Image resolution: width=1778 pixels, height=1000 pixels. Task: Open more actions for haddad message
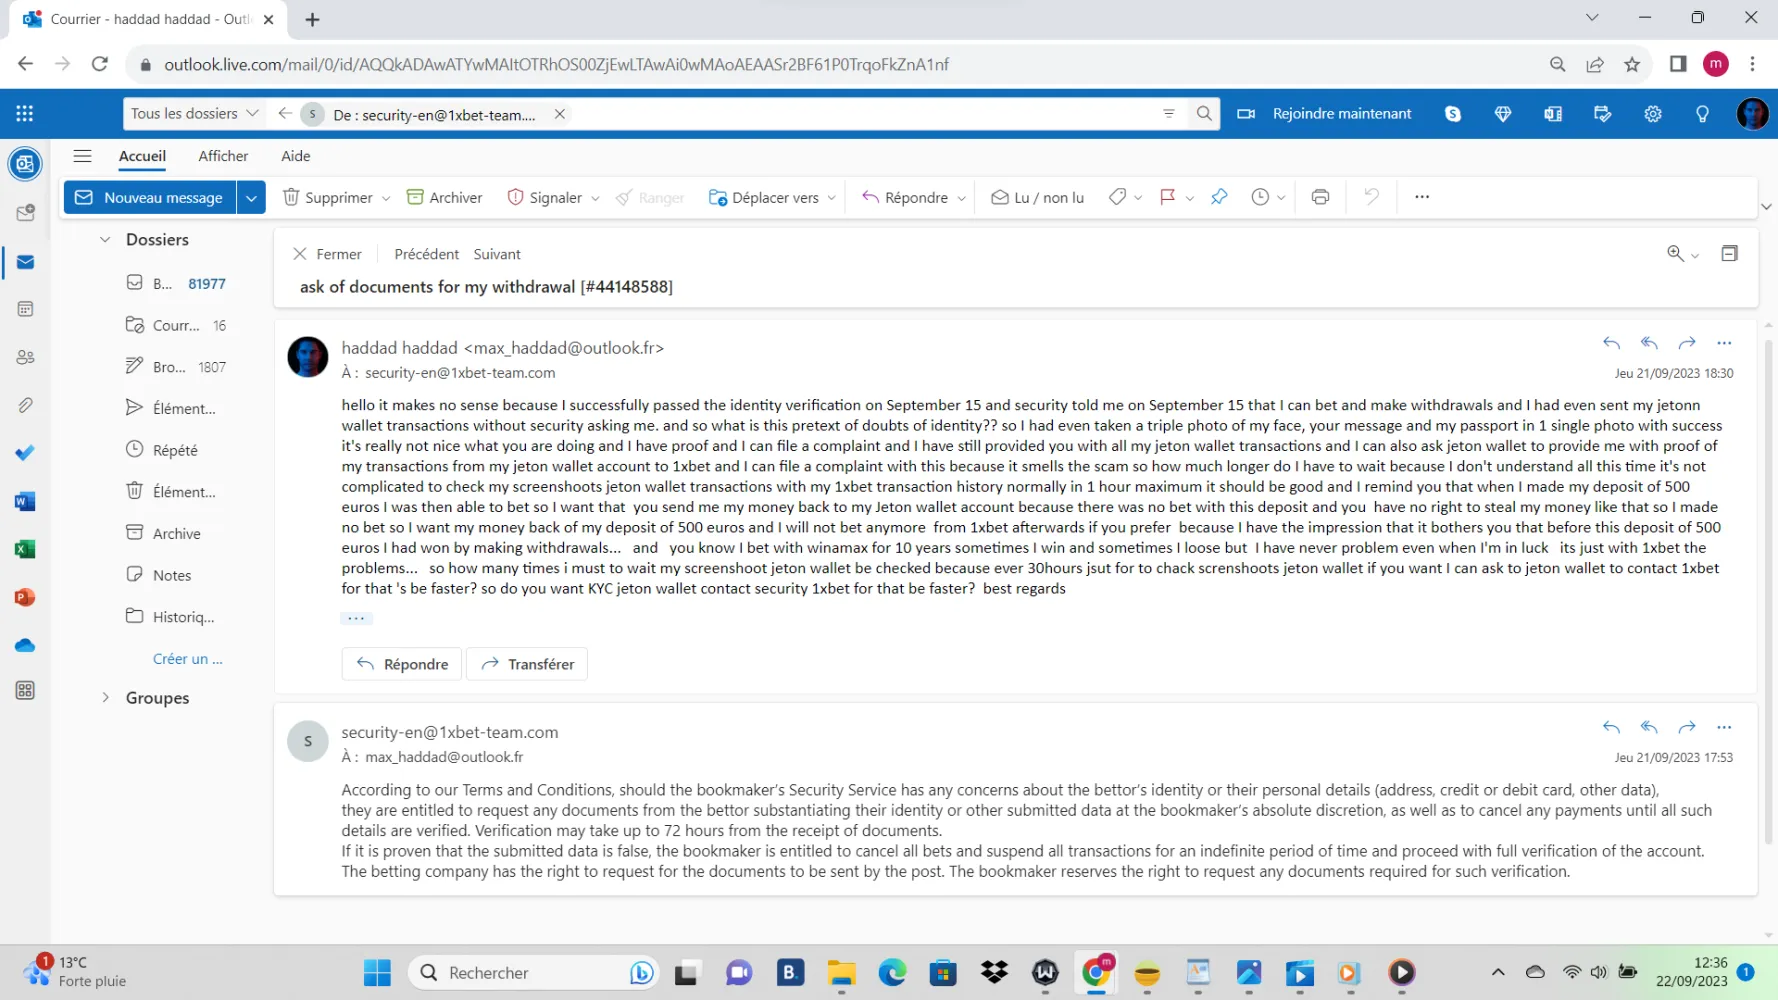click(1724, 343)
